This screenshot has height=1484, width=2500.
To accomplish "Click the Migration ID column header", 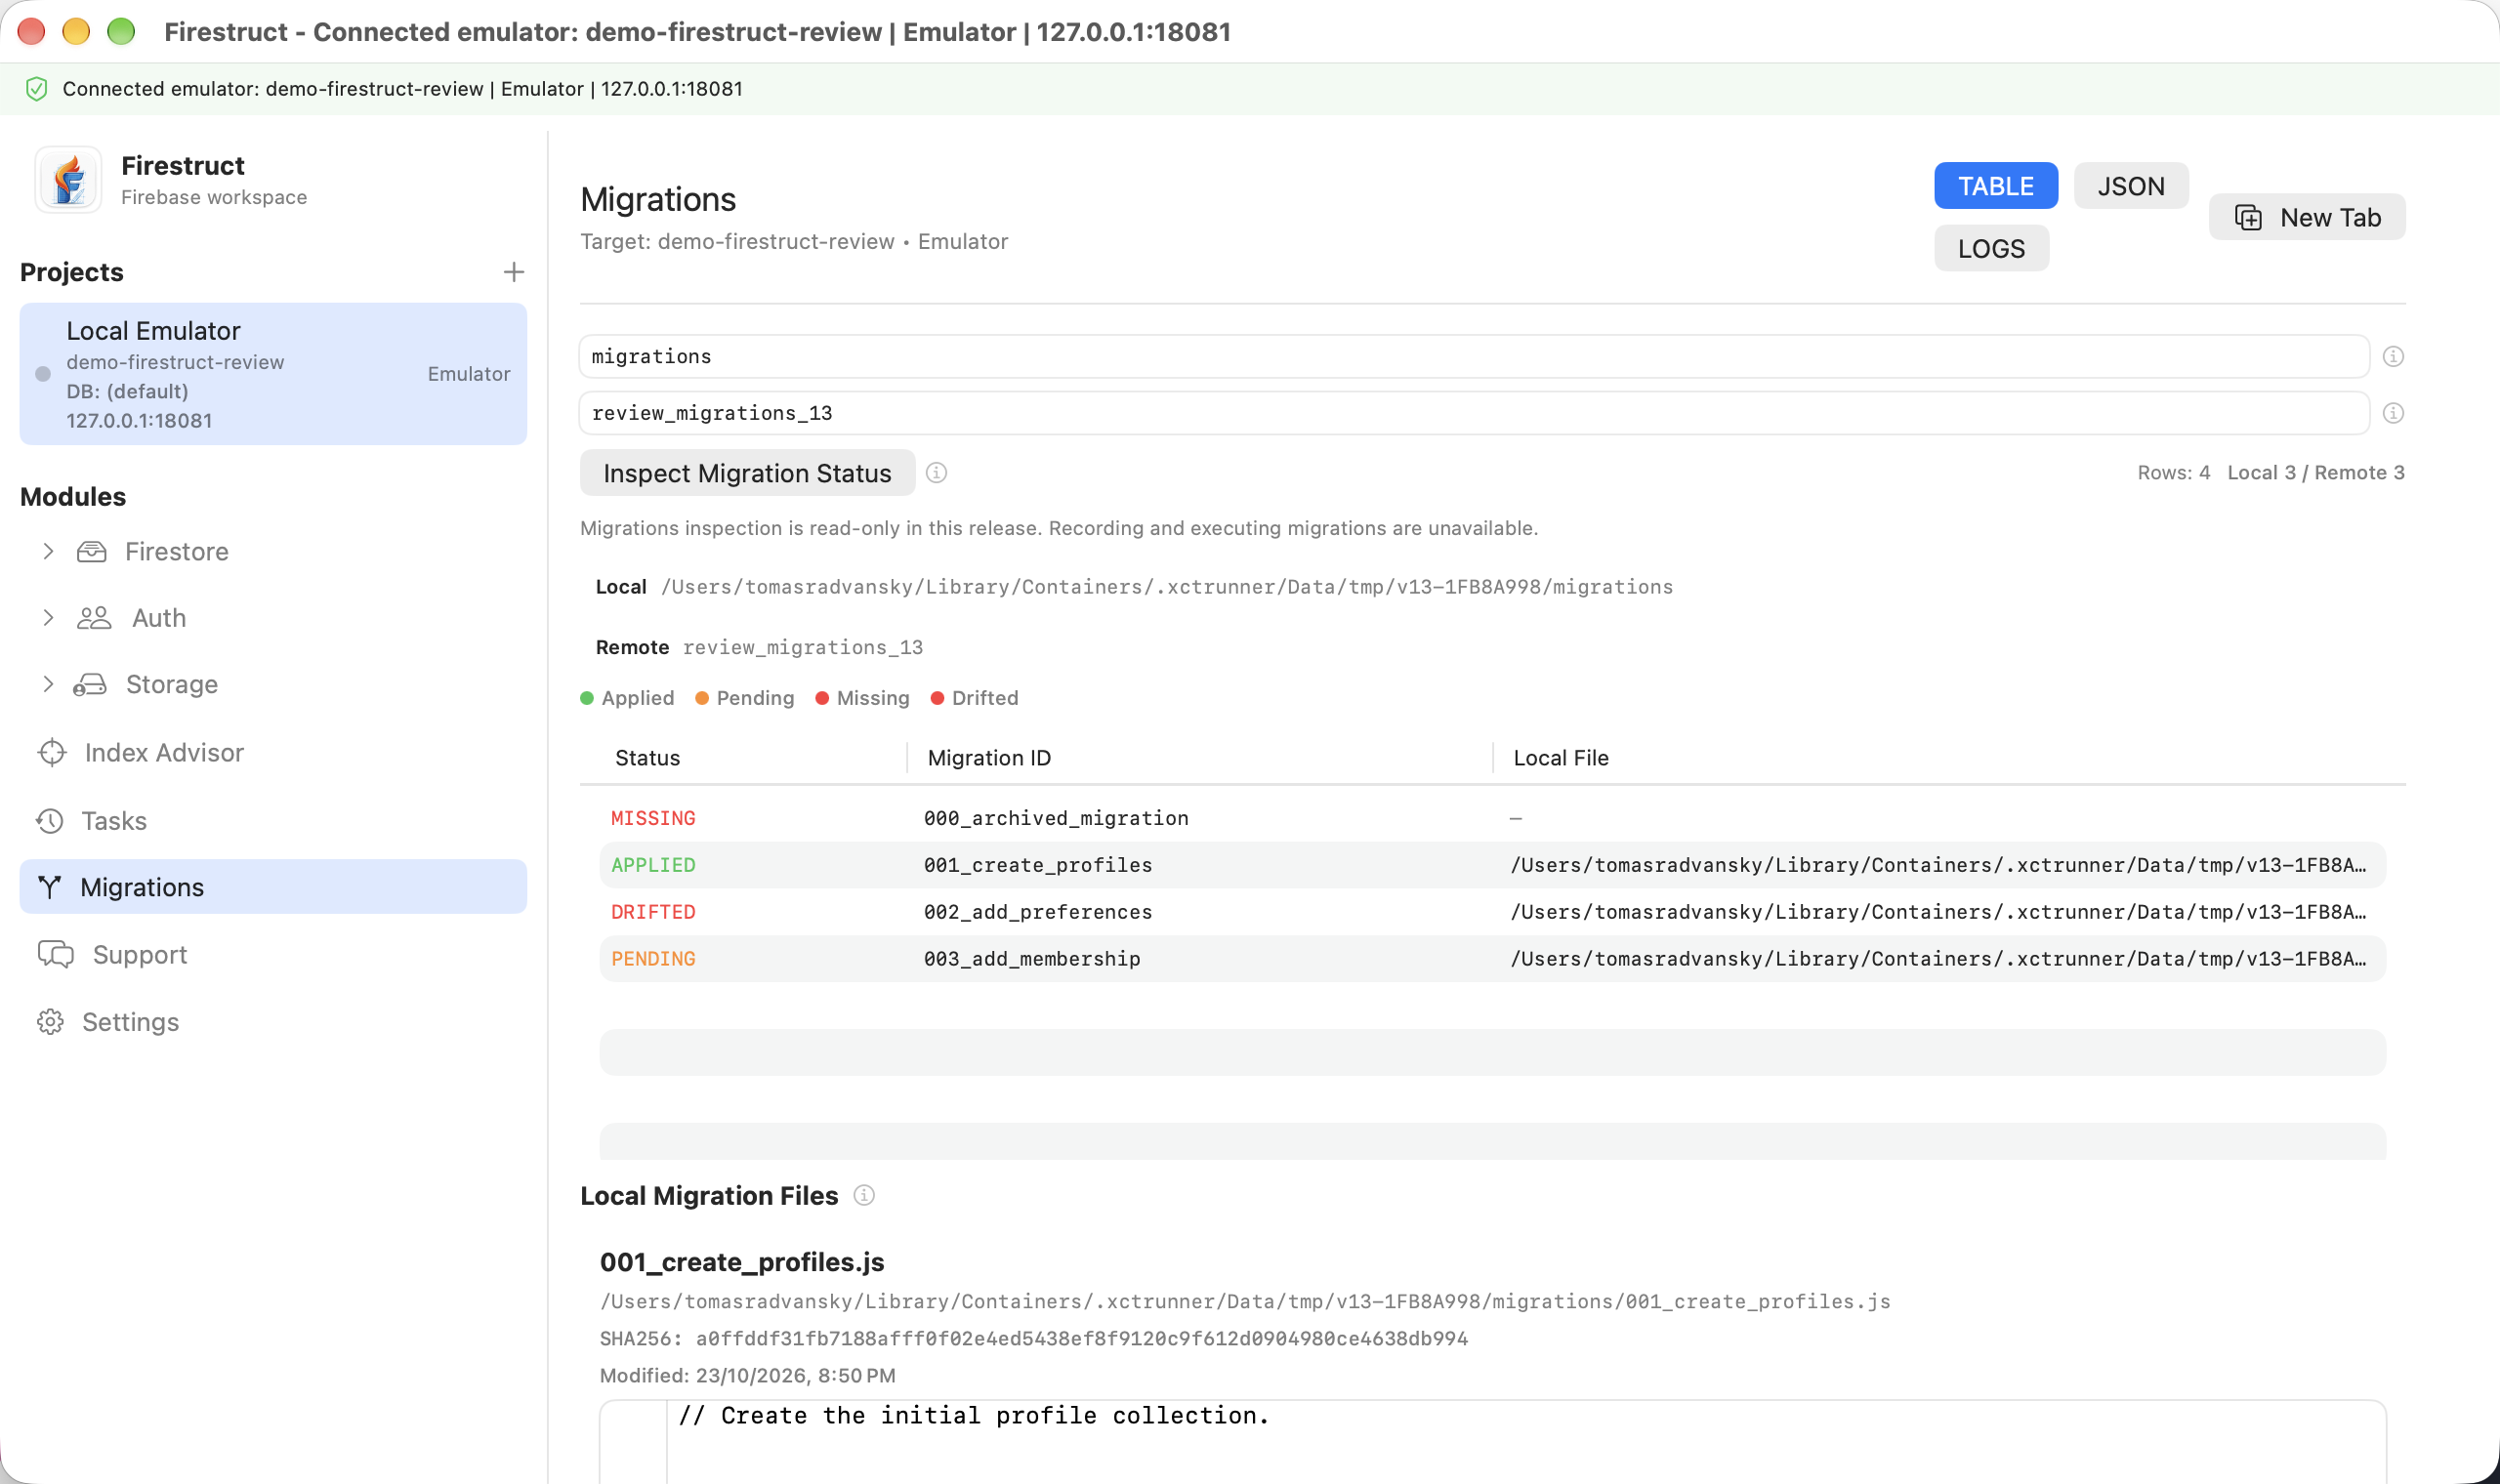I will coord(989,758).
